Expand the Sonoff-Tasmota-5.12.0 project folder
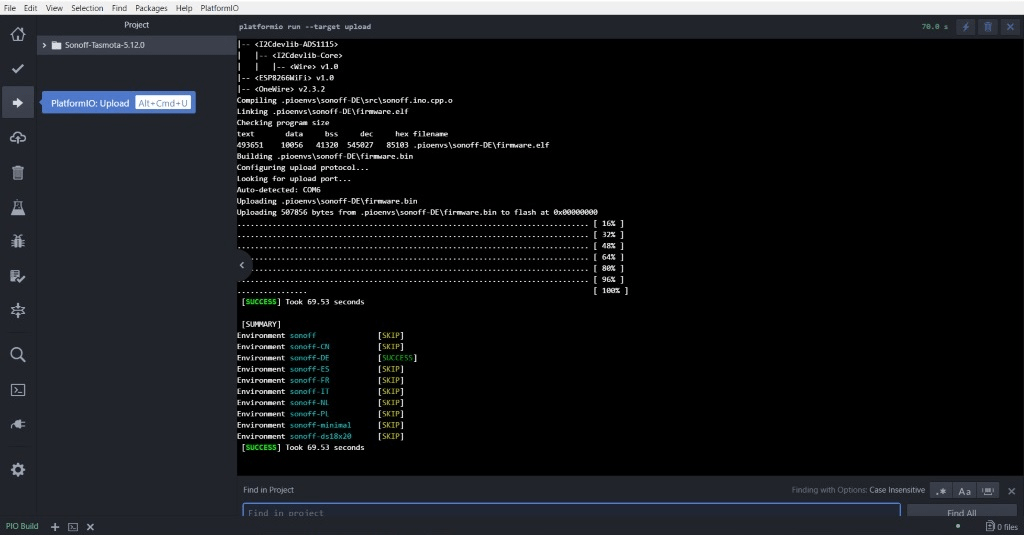This screenshot has width=1024, height=535. (x=44, y=45)
